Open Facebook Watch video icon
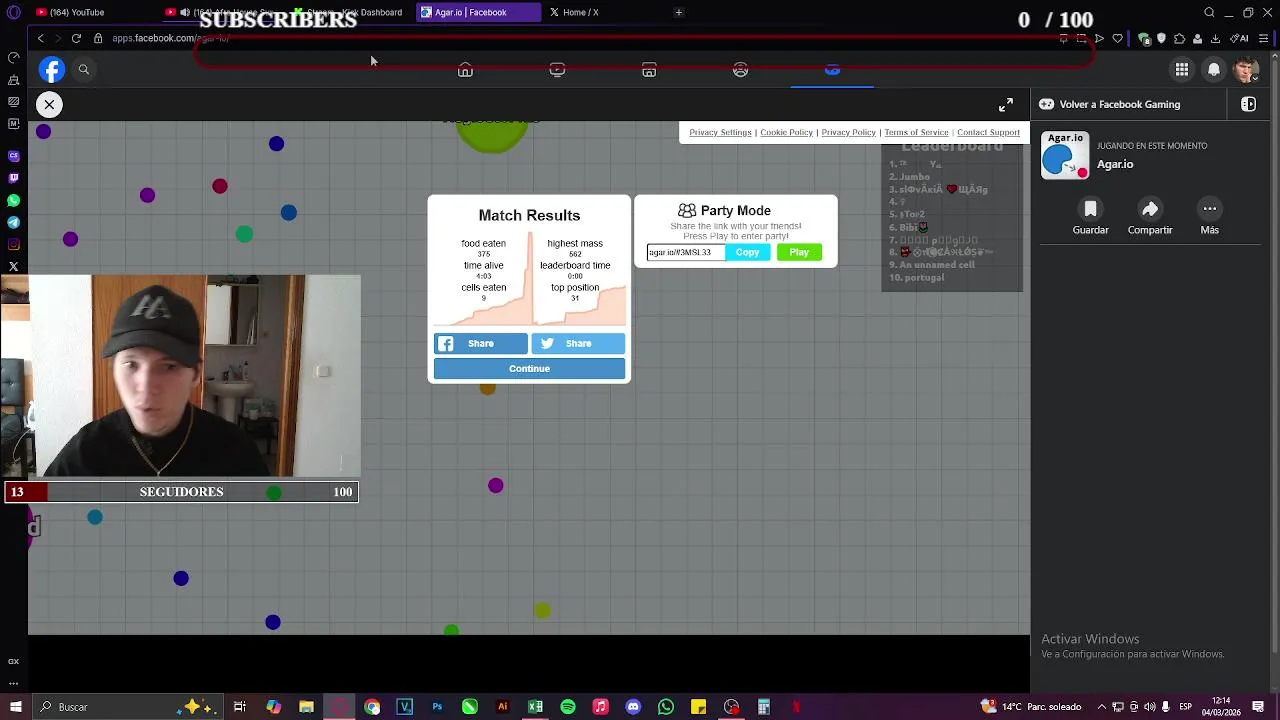1280x720 pixels. pos(557,70)
